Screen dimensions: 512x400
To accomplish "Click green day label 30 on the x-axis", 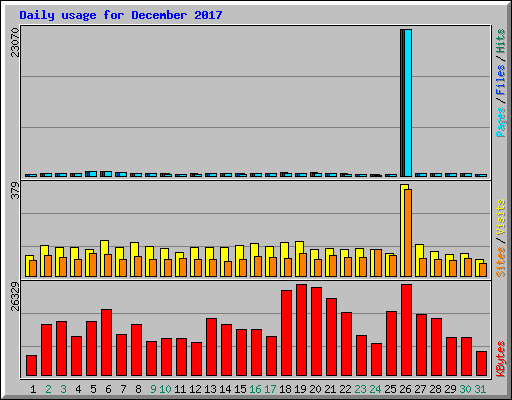I will 465,389.
